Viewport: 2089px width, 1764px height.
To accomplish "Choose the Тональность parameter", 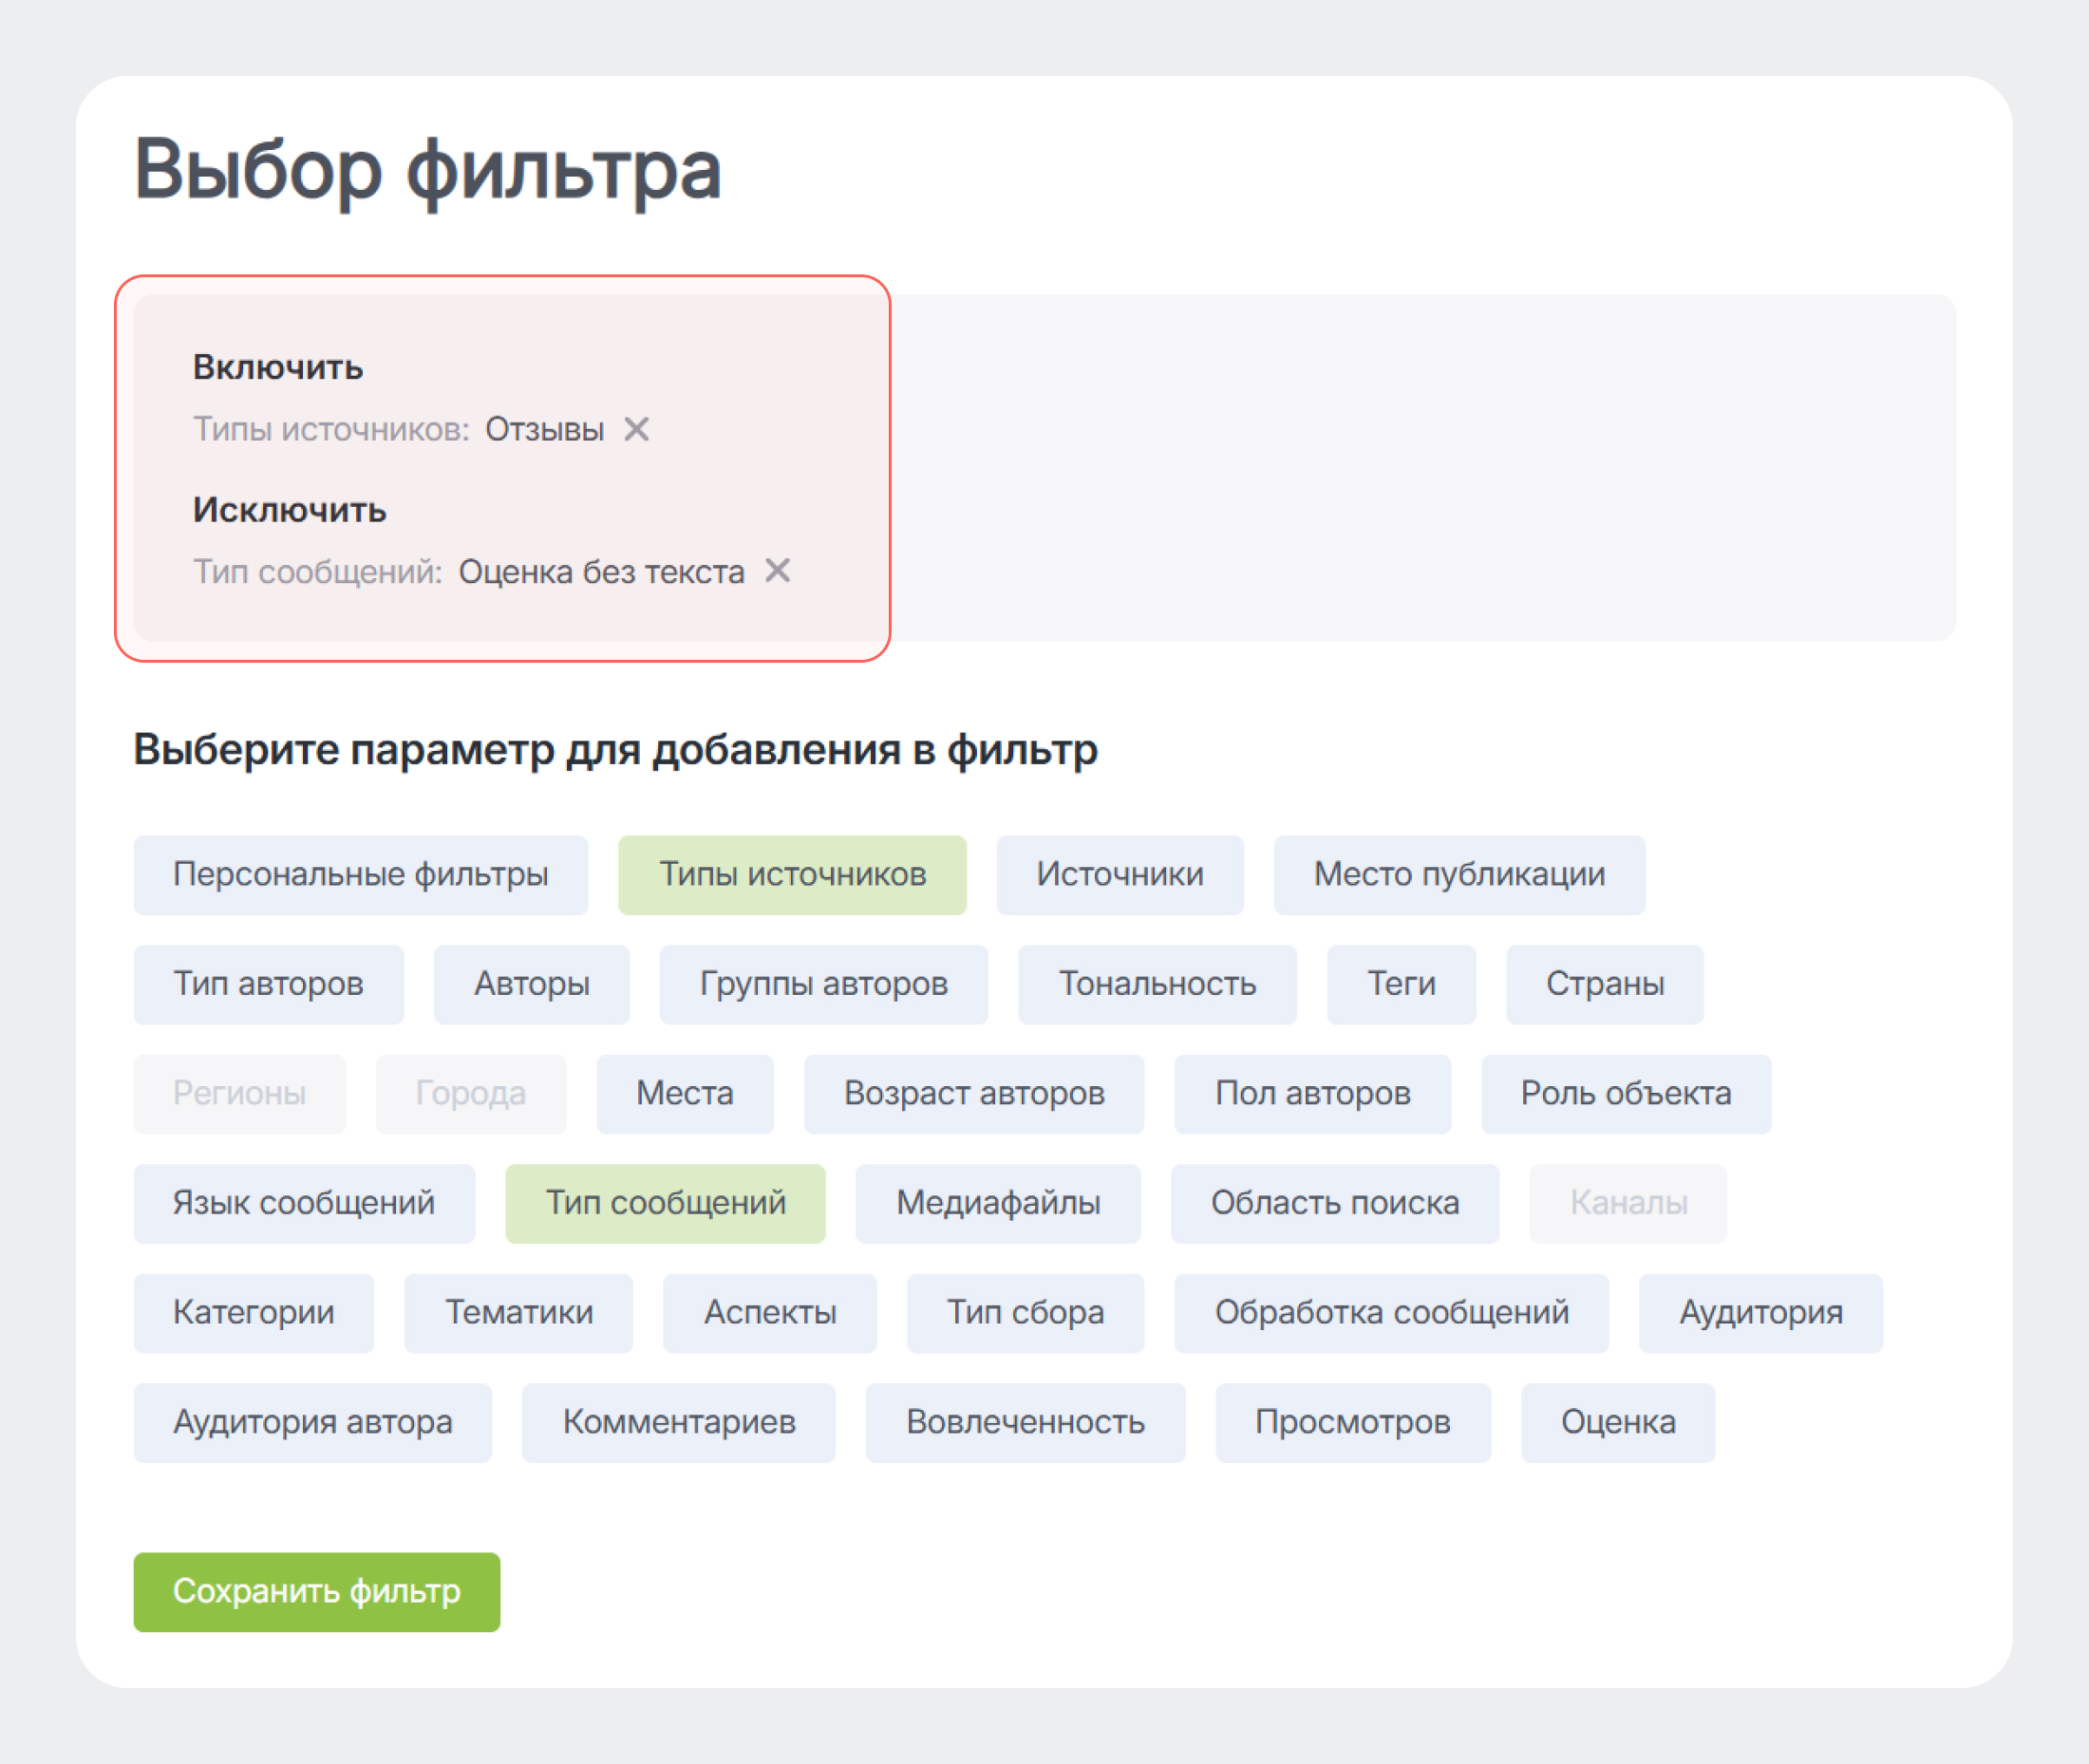I will (1157, 984).
